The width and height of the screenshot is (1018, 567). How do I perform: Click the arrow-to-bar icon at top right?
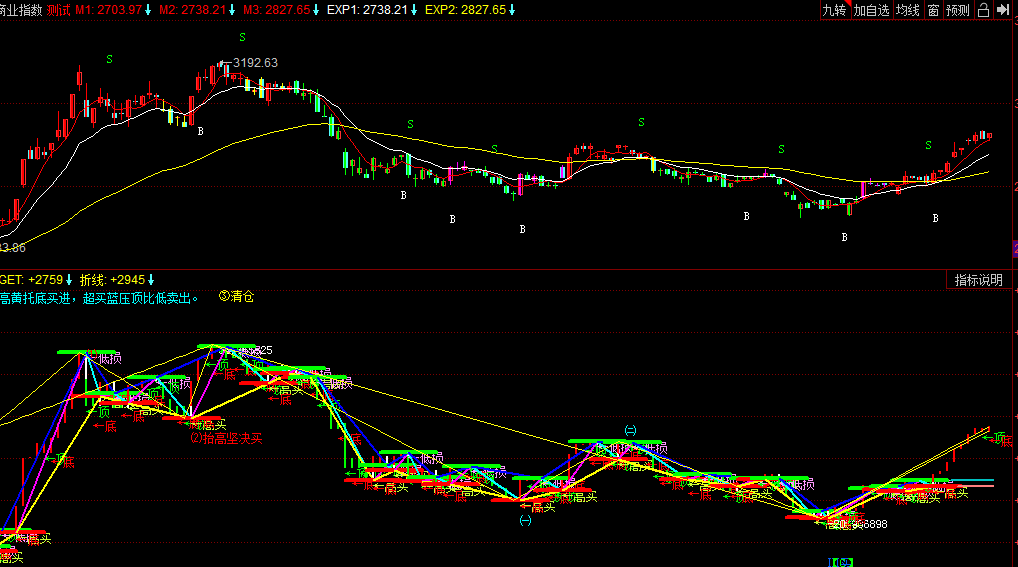point(1005,10)
